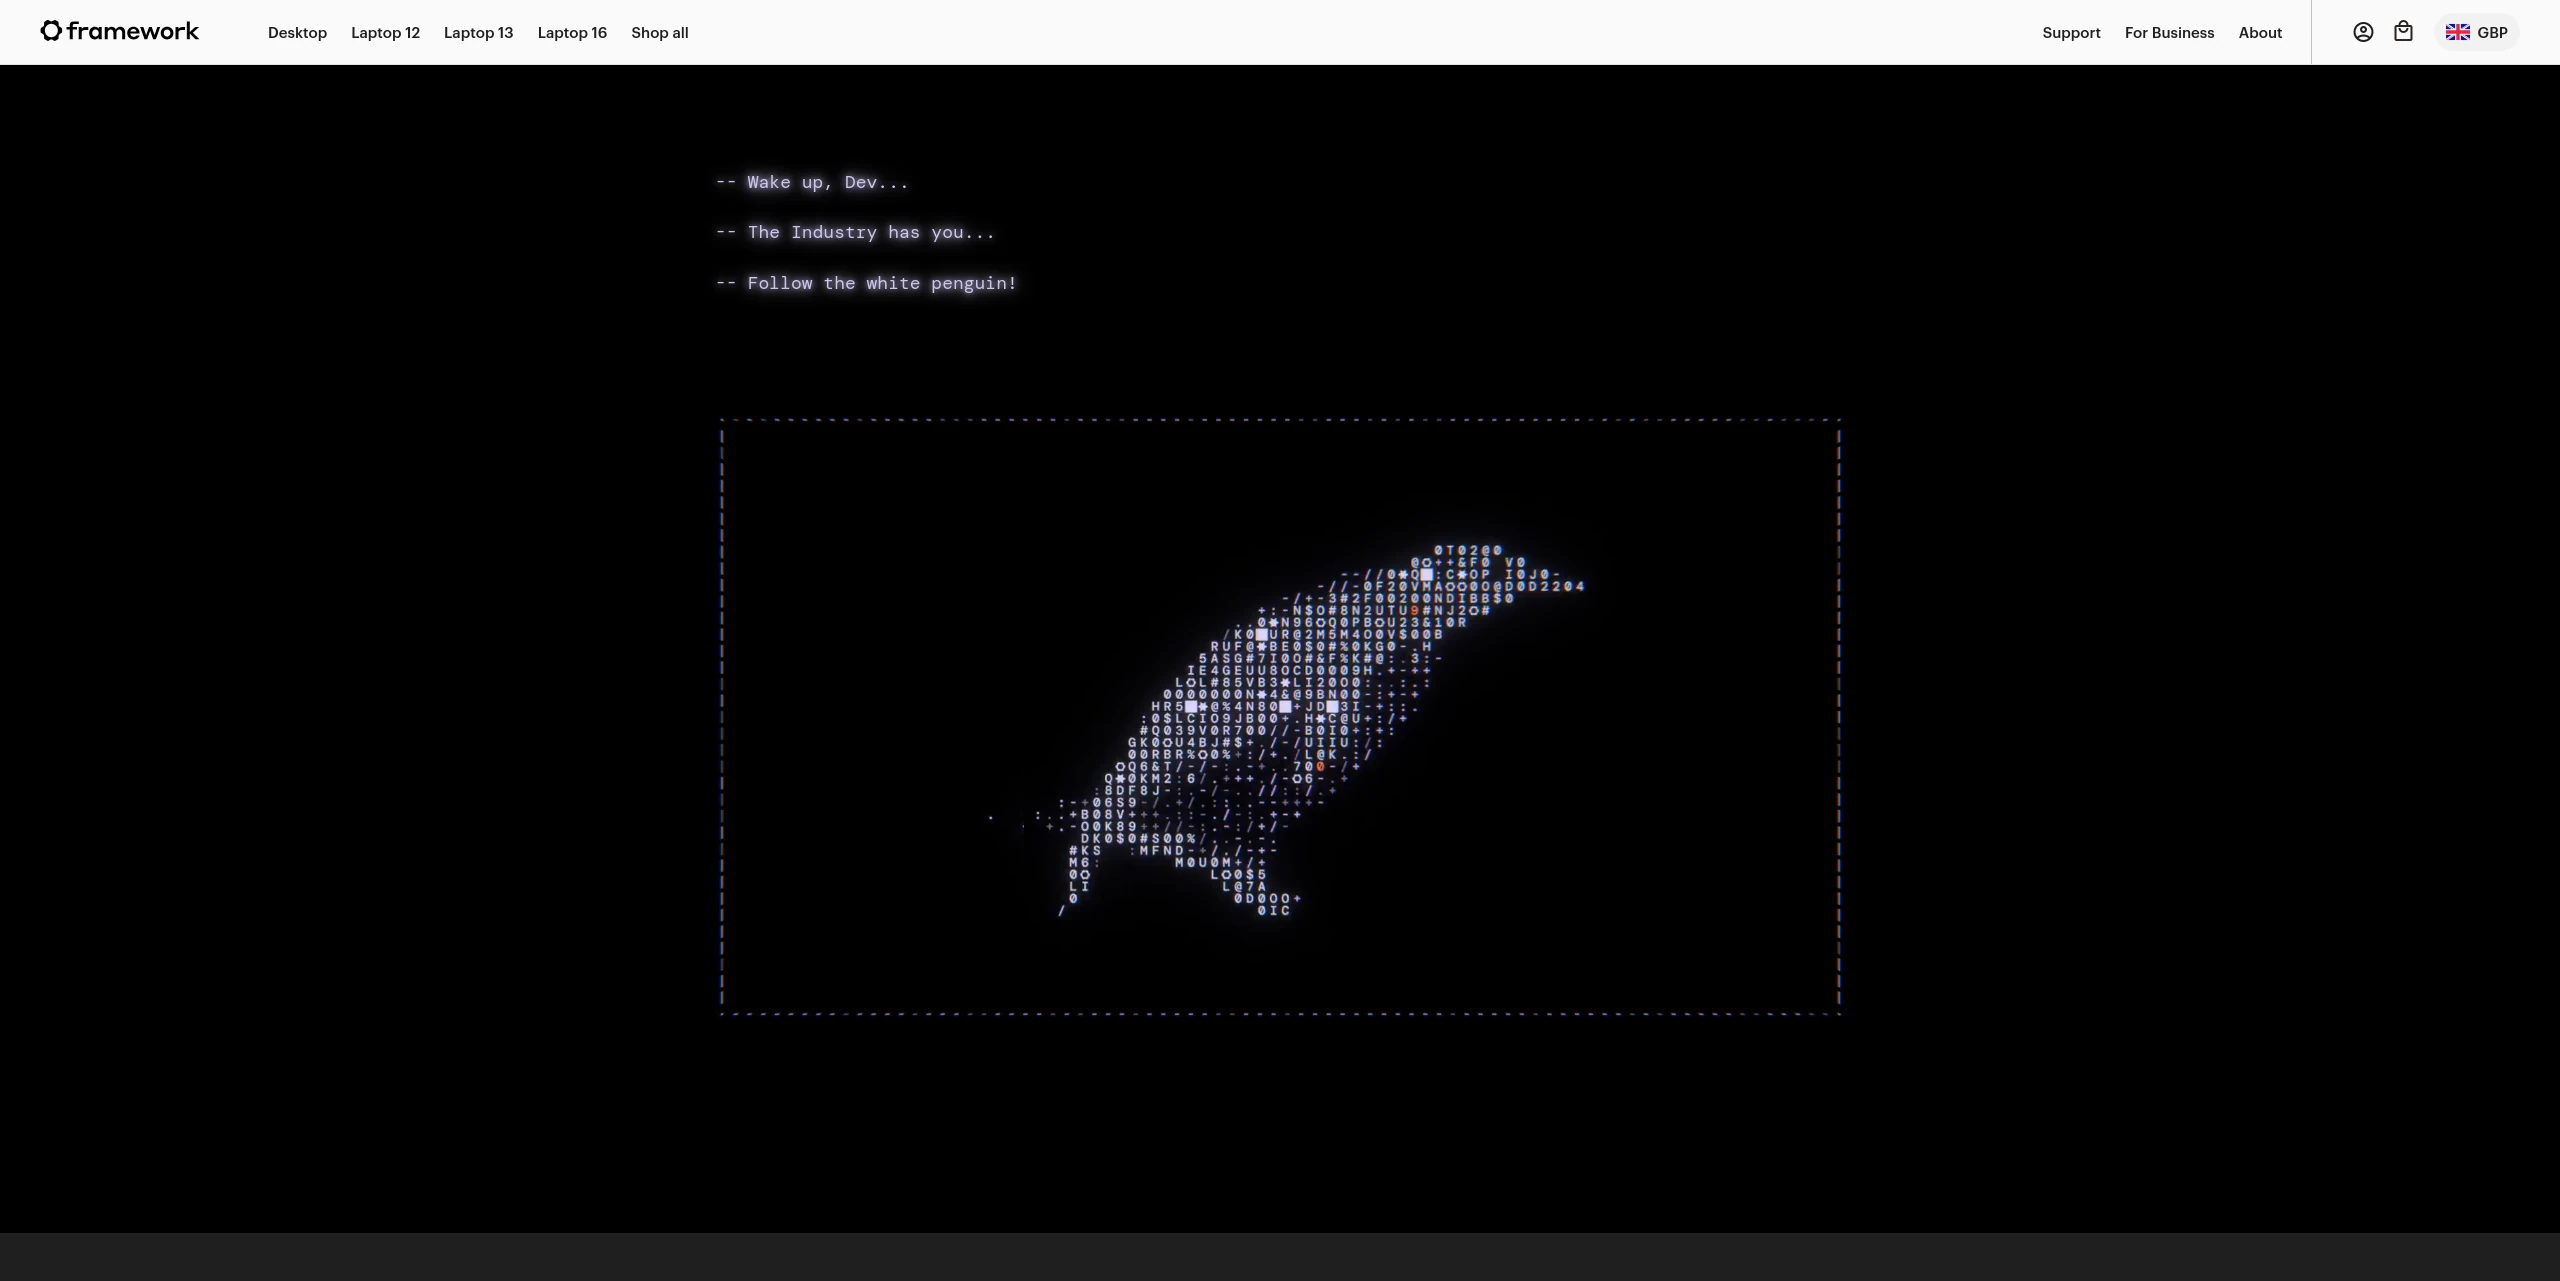Open the For Business link
This screenshot has width=2560, height=1281.
(2169, 33)
